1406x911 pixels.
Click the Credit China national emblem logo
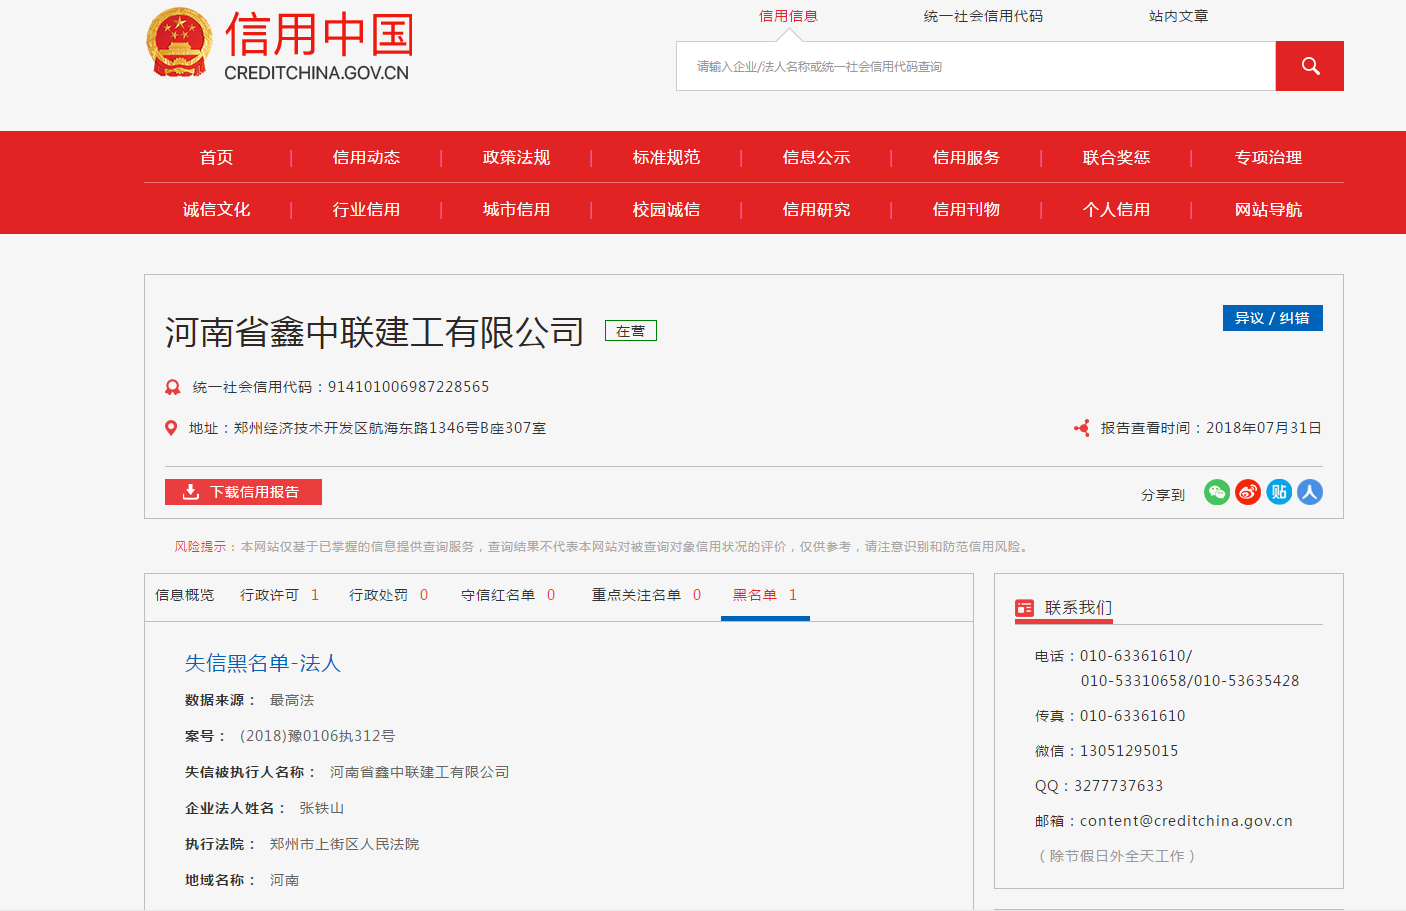coord(179,43)
